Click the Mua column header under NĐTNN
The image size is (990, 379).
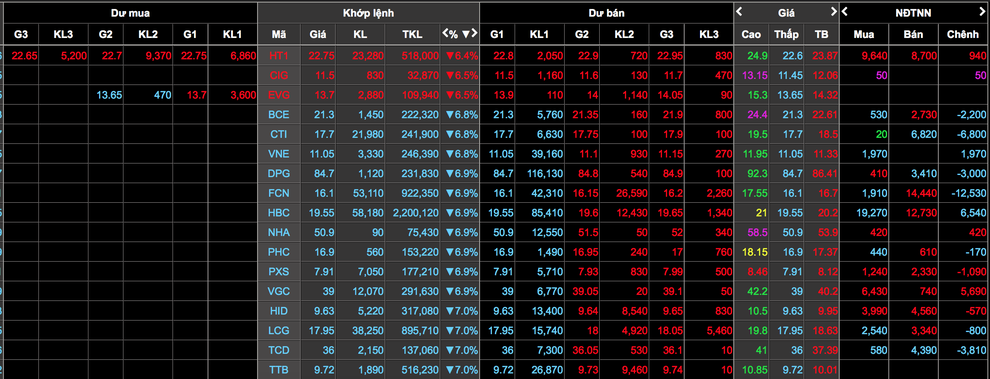pos(864,34)
